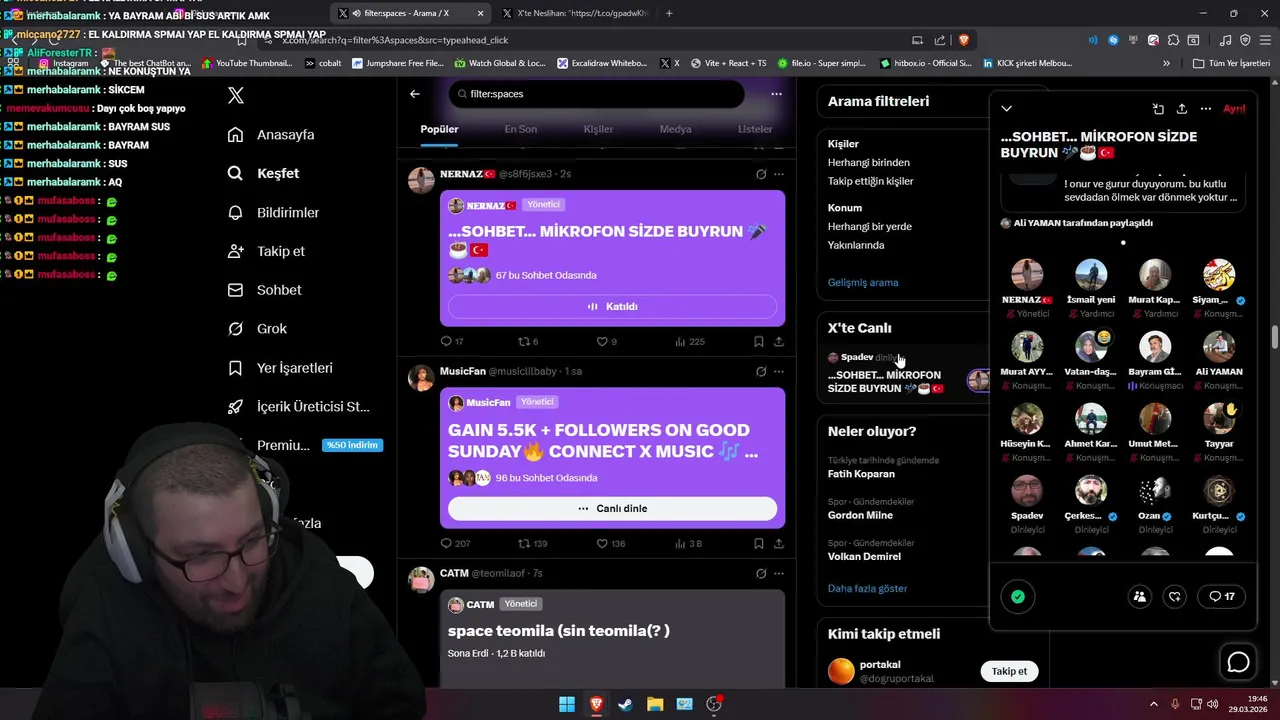The image size is (1280, 720).
Task: Collapse the space panel with chevron
Action: (1007, 108)
